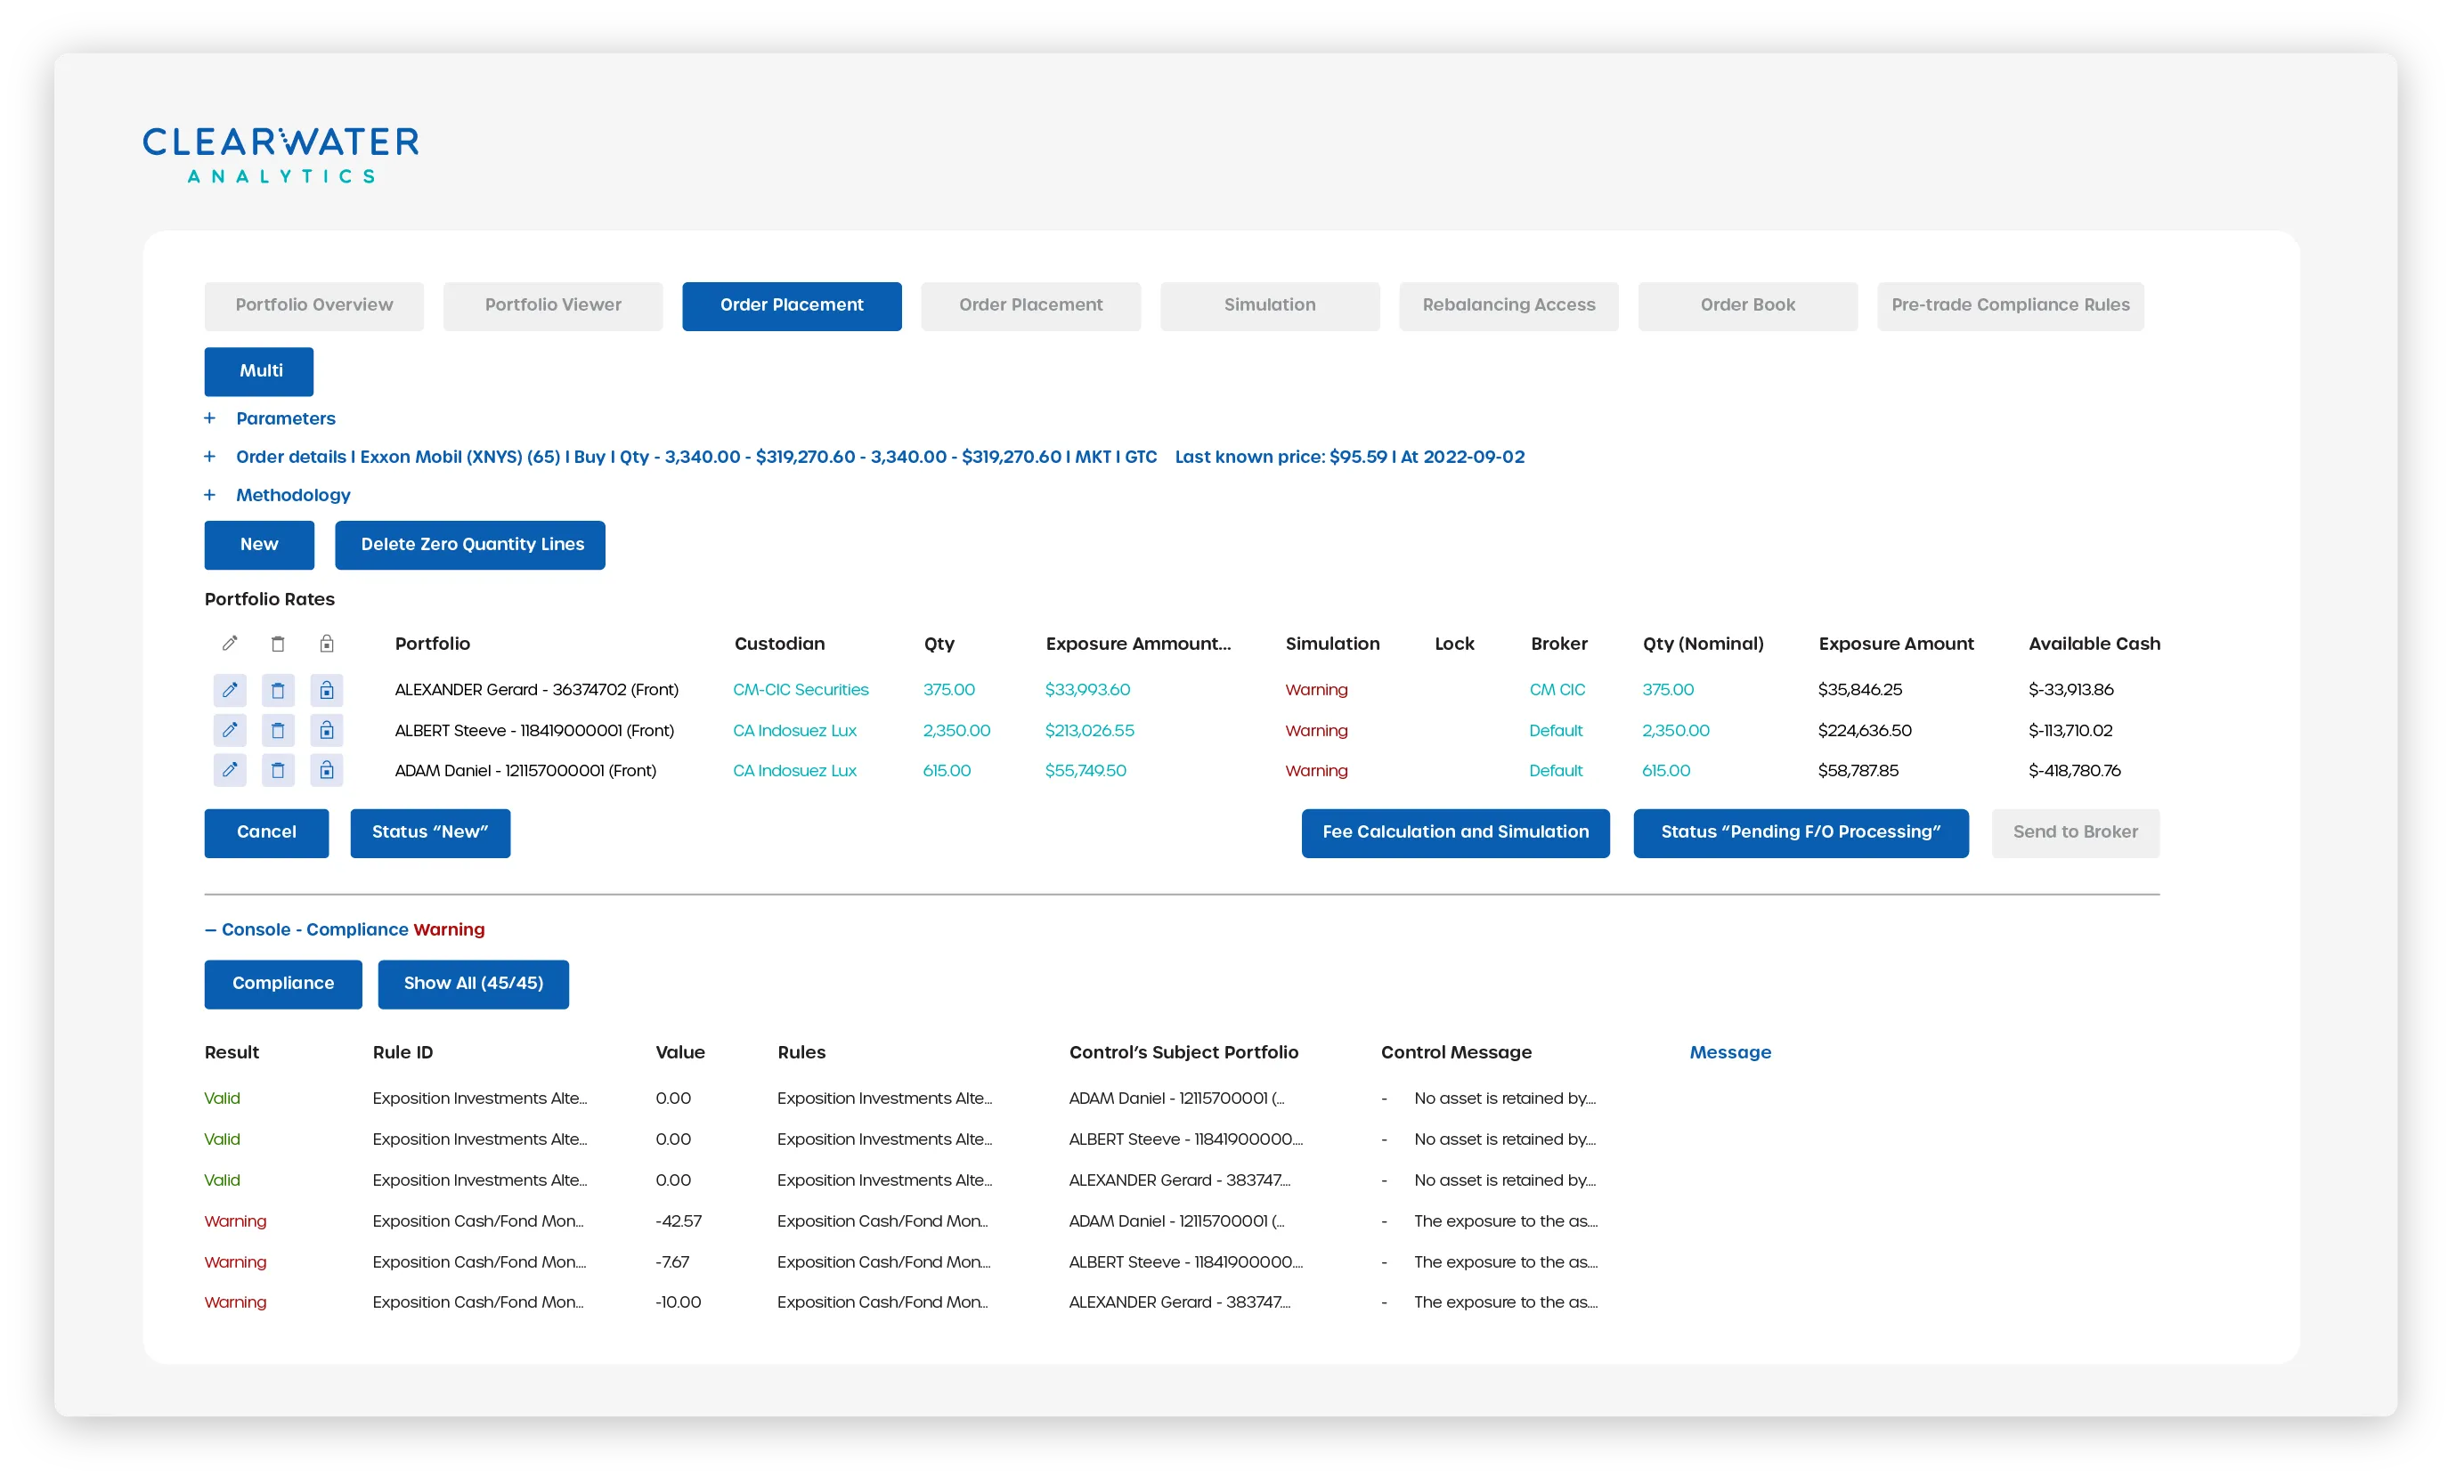Click trash icon for ADAM Daniel row
The width and height of the screenshot is (2464, 1484).
pos(278,770)
